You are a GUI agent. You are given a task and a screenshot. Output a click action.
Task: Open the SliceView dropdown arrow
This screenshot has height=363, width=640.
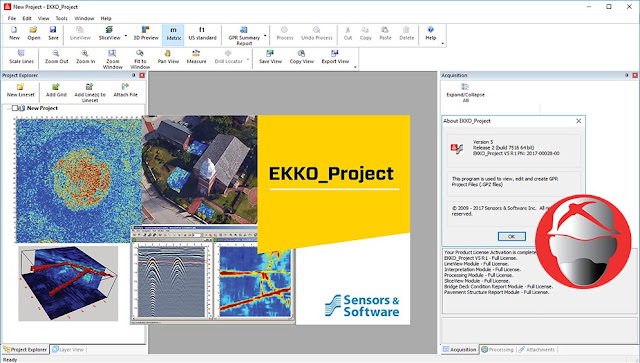click(126, 36)
